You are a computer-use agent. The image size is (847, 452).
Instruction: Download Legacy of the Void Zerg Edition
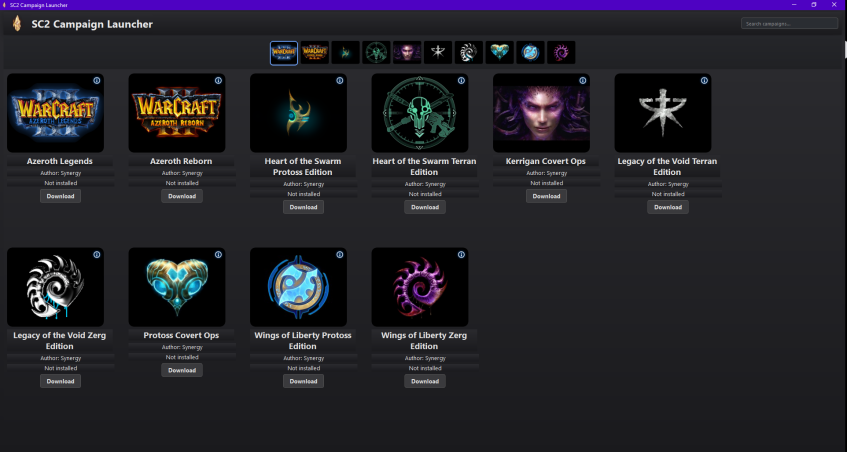[60, 381]
